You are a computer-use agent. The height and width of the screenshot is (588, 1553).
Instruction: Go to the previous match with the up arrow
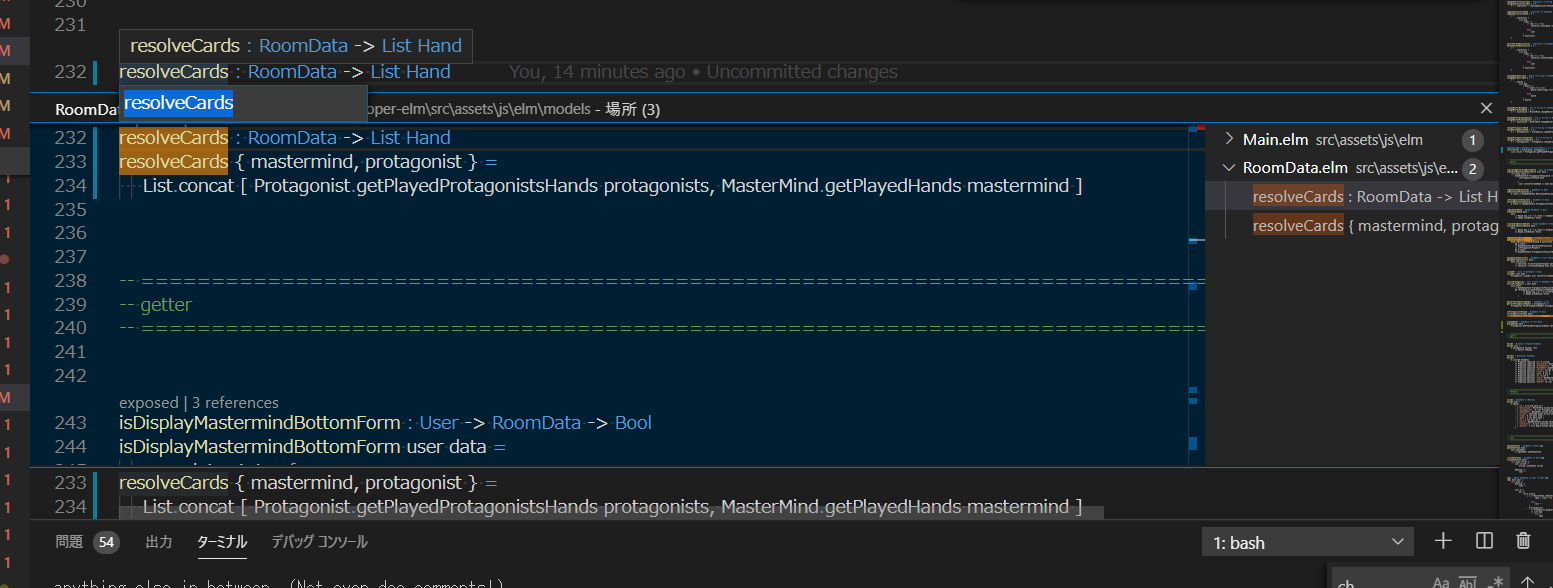pyautogui.click(x=1529, y=582)
